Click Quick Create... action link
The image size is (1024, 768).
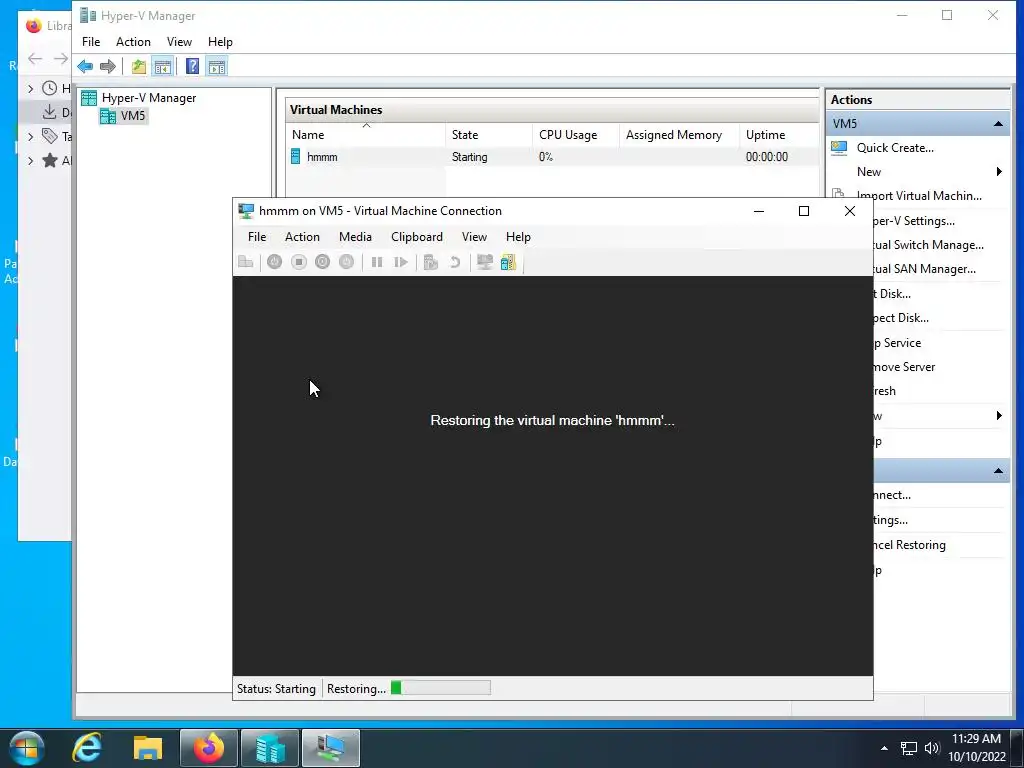tap(895, 148)
